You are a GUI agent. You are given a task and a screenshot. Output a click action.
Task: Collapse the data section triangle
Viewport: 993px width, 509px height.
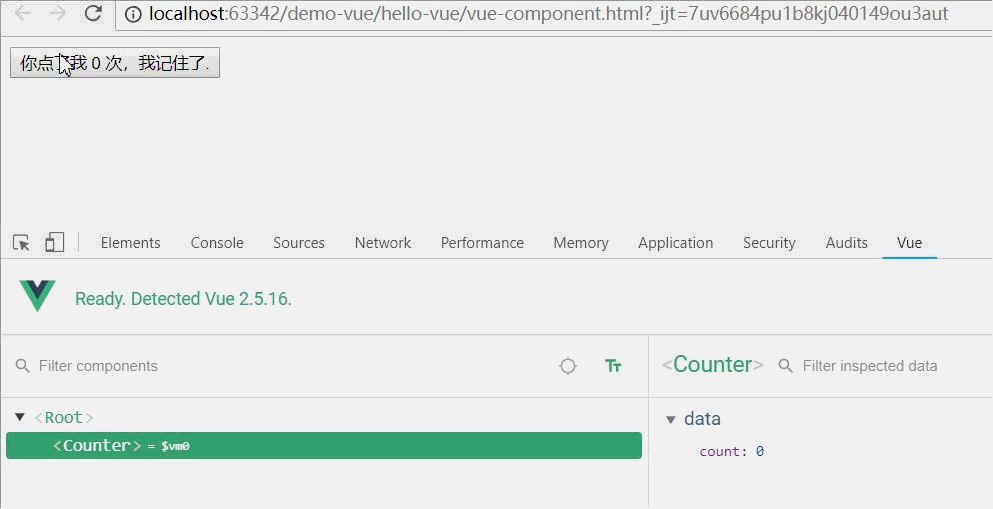pos(671,419)
